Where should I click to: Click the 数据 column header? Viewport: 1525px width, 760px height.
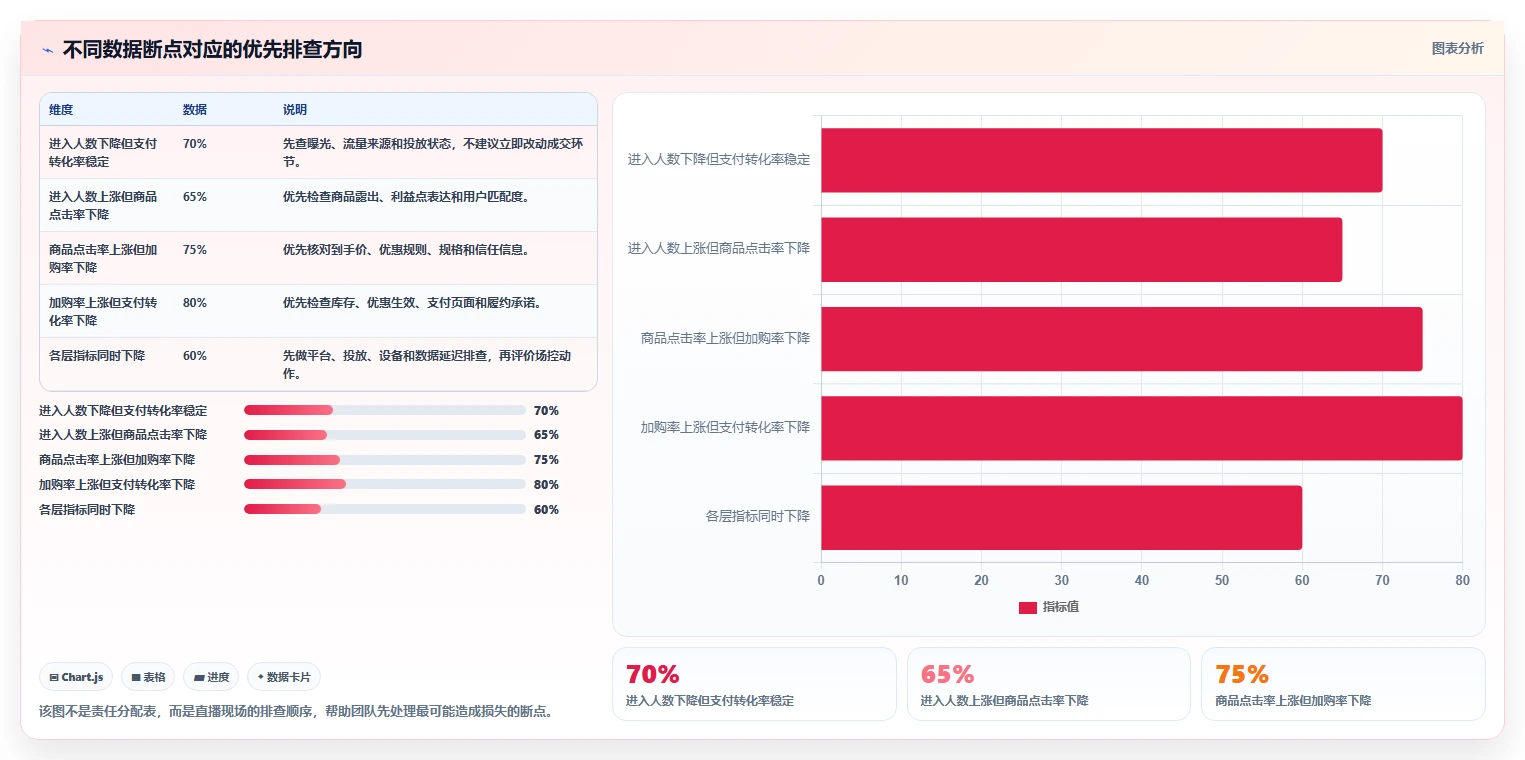pyautogui.click(x=195, y=110)
